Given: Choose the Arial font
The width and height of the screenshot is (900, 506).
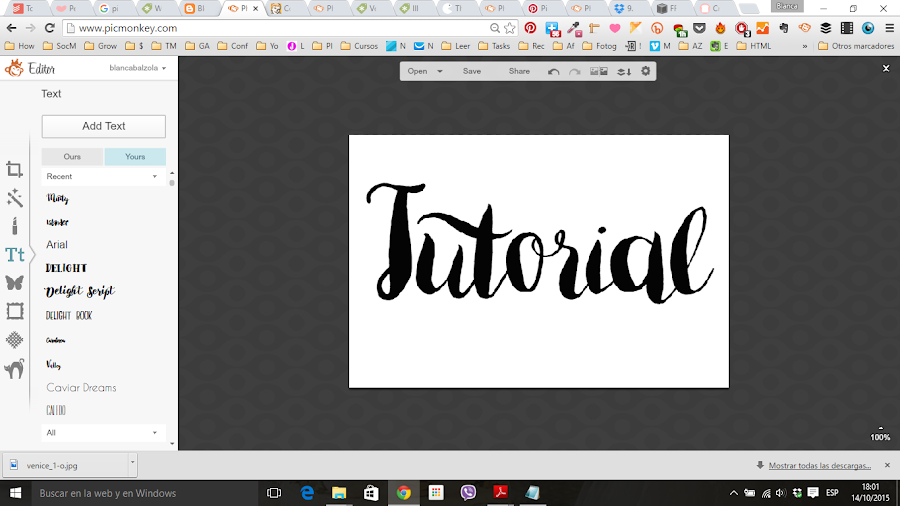Looking at the screenshot, I should pyautogui.click(x=57, y=245).
